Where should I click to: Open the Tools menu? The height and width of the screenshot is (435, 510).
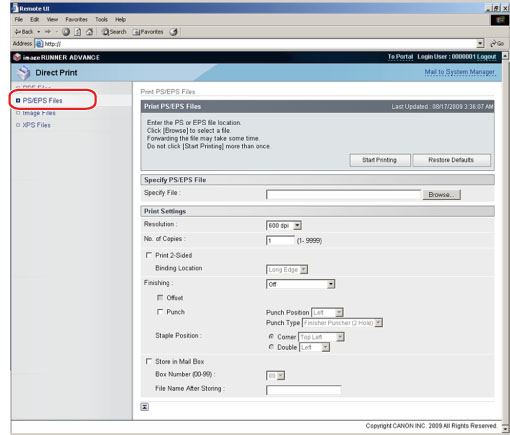pyautogui.click(x=101, y=19)
